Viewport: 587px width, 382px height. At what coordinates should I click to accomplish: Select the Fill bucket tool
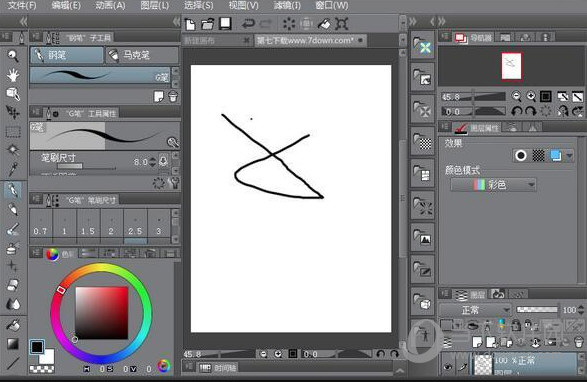pyautogui.click(x=13, y=325)
